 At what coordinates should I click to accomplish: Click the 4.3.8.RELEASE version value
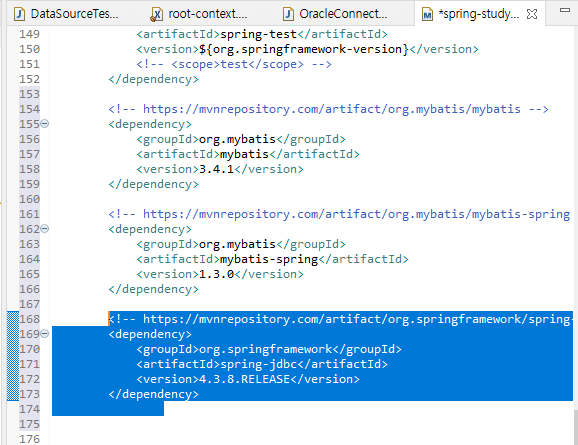tap(244, 379)
